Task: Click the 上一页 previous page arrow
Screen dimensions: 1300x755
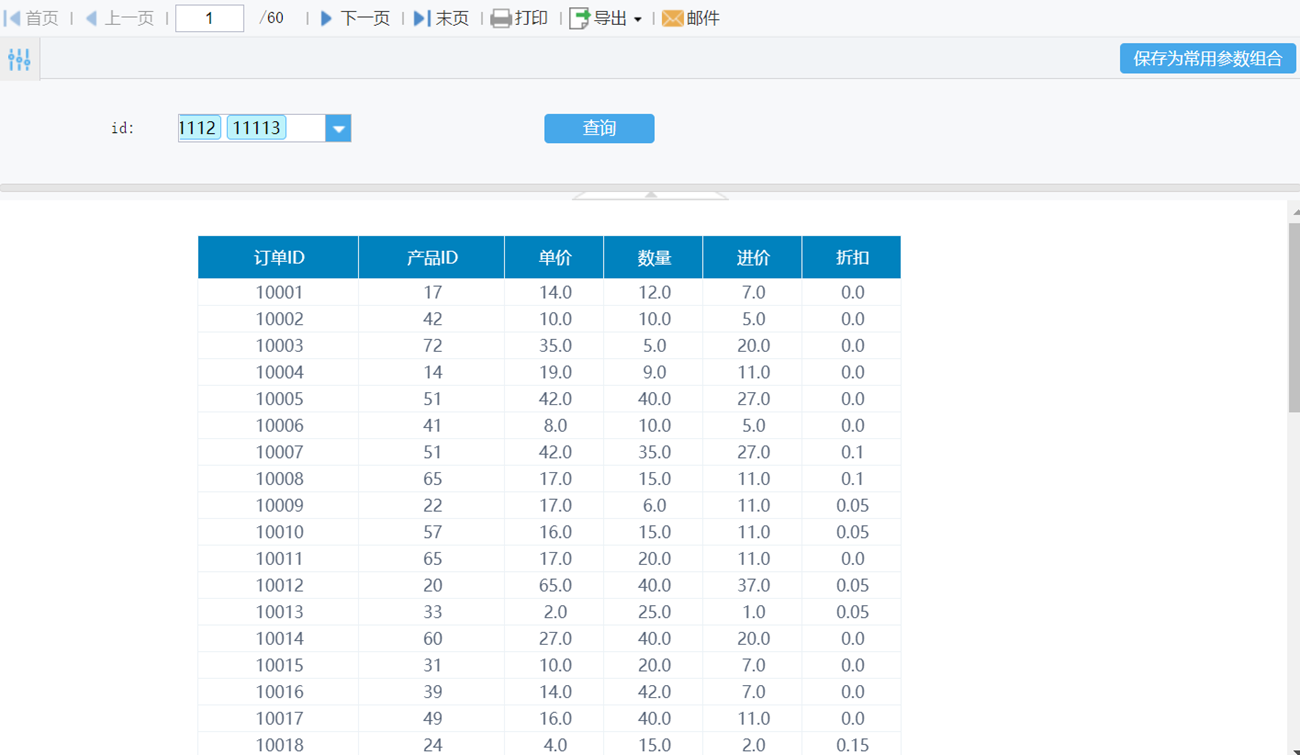Action: pyautogui.click(x=91, y=18)
